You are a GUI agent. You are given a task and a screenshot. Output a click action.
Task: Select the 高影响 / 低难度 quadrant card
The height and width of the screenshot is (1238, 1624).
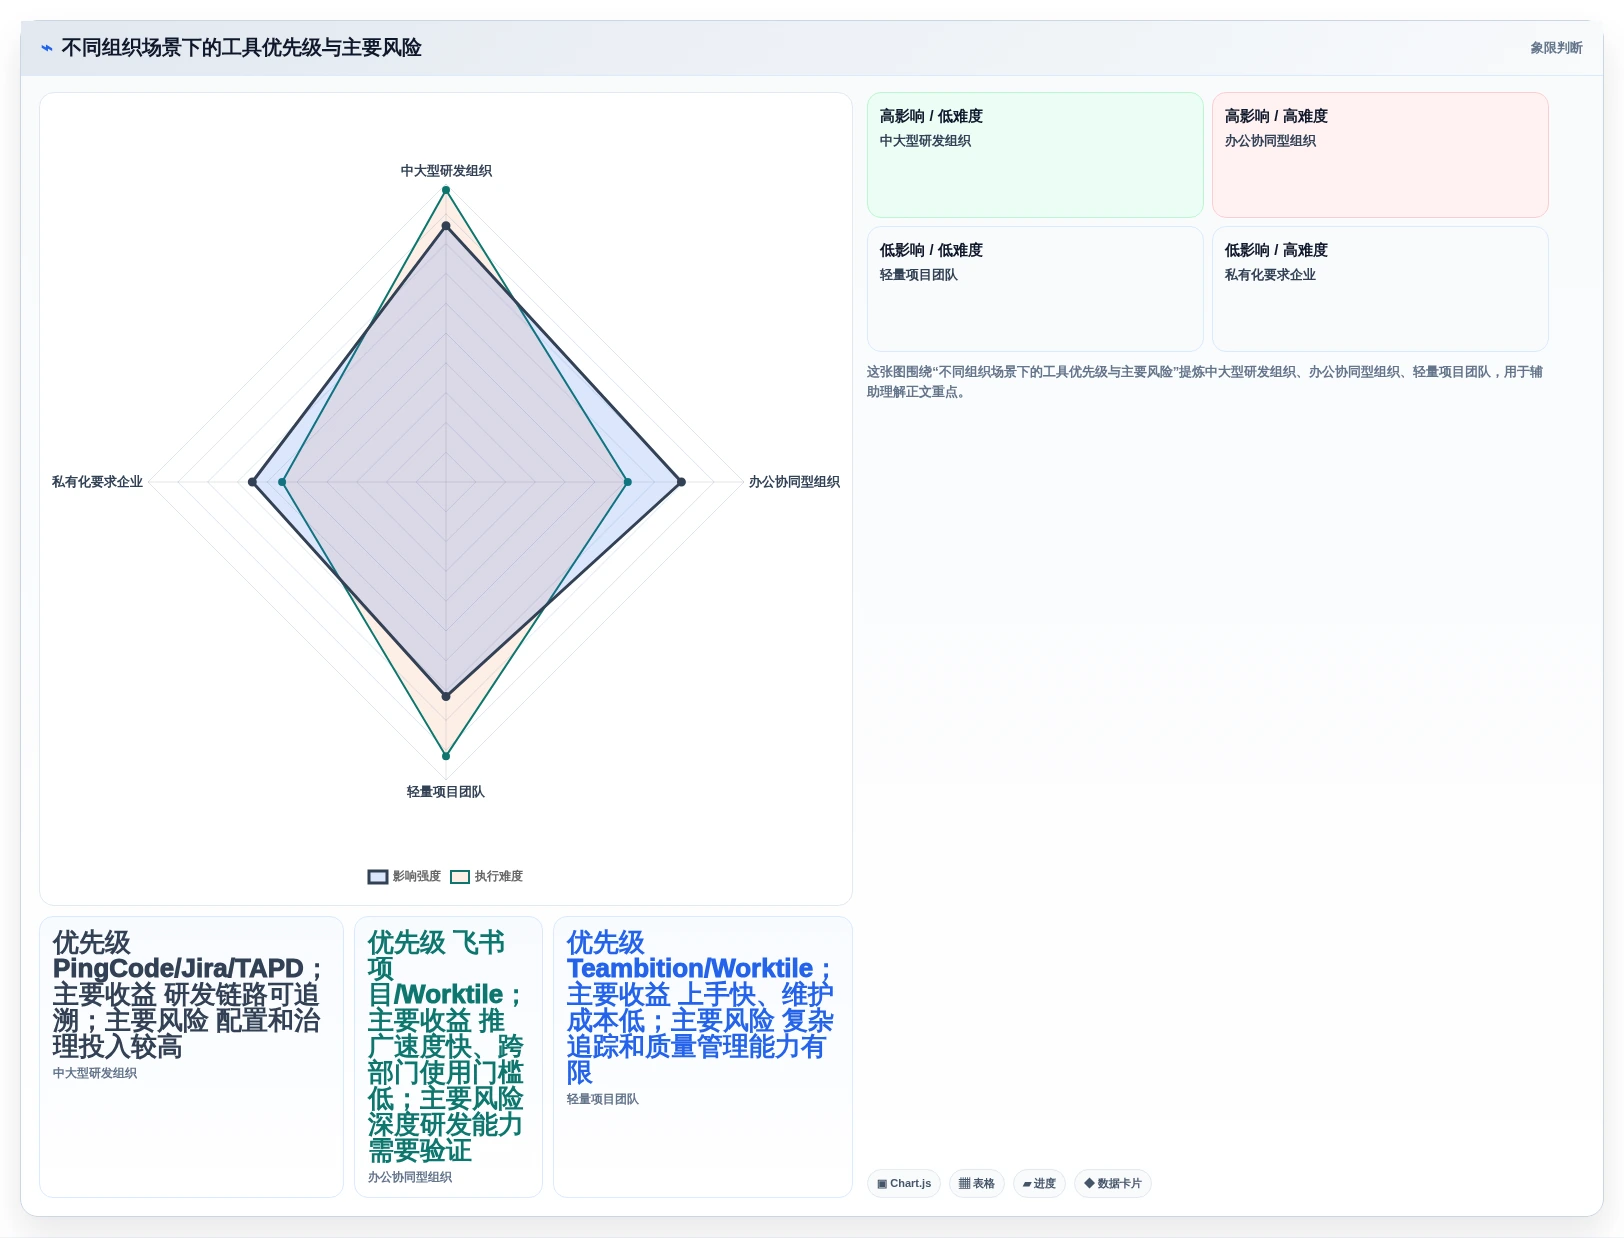click(1035, 155)
